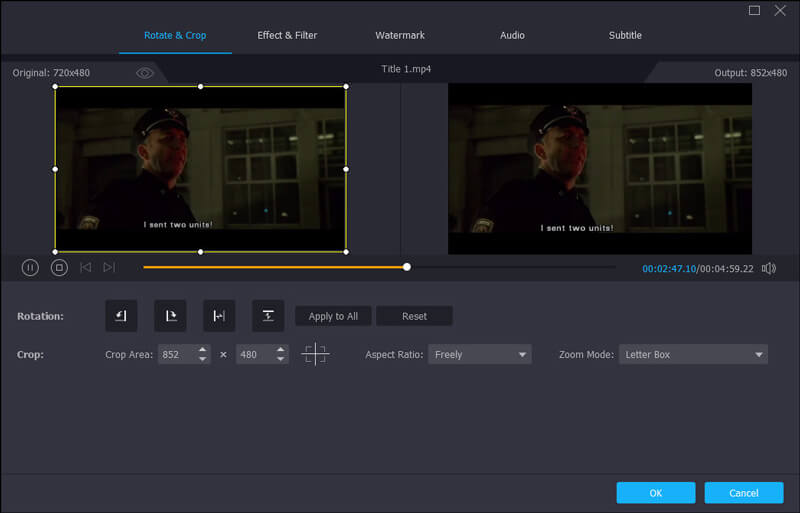Stop the video playback

pyautogui.click(x=59, y=267)
